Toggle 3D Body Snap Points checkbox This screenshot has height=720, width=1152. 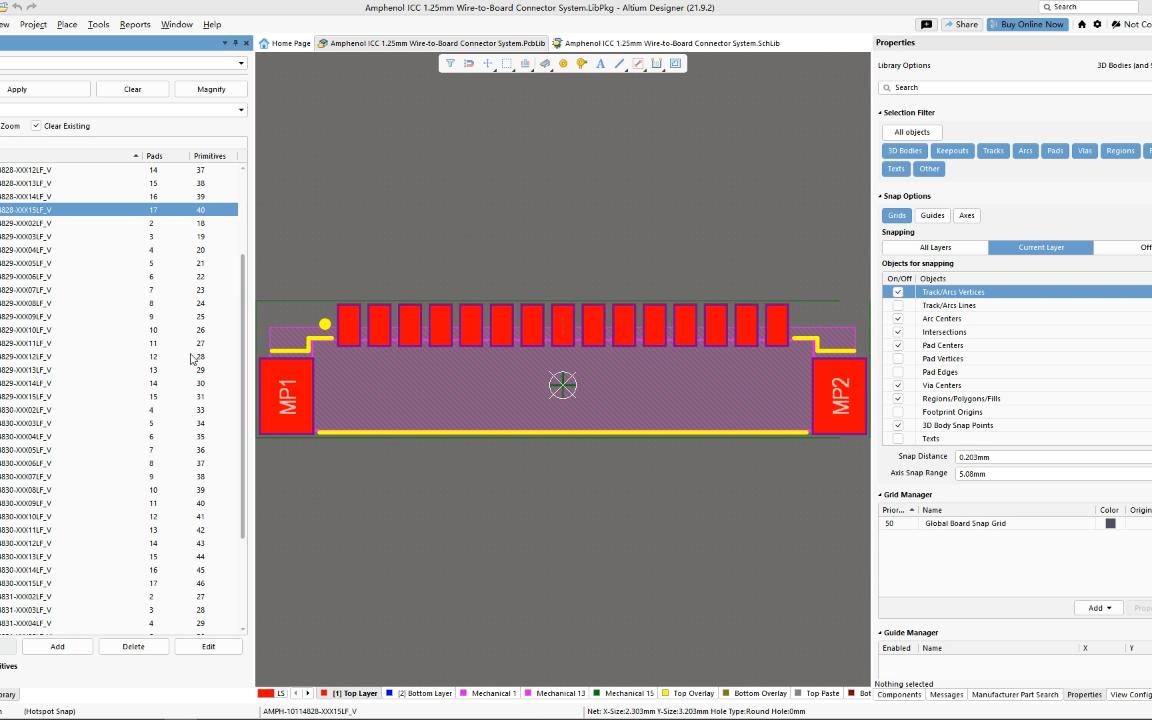(898, 425)
